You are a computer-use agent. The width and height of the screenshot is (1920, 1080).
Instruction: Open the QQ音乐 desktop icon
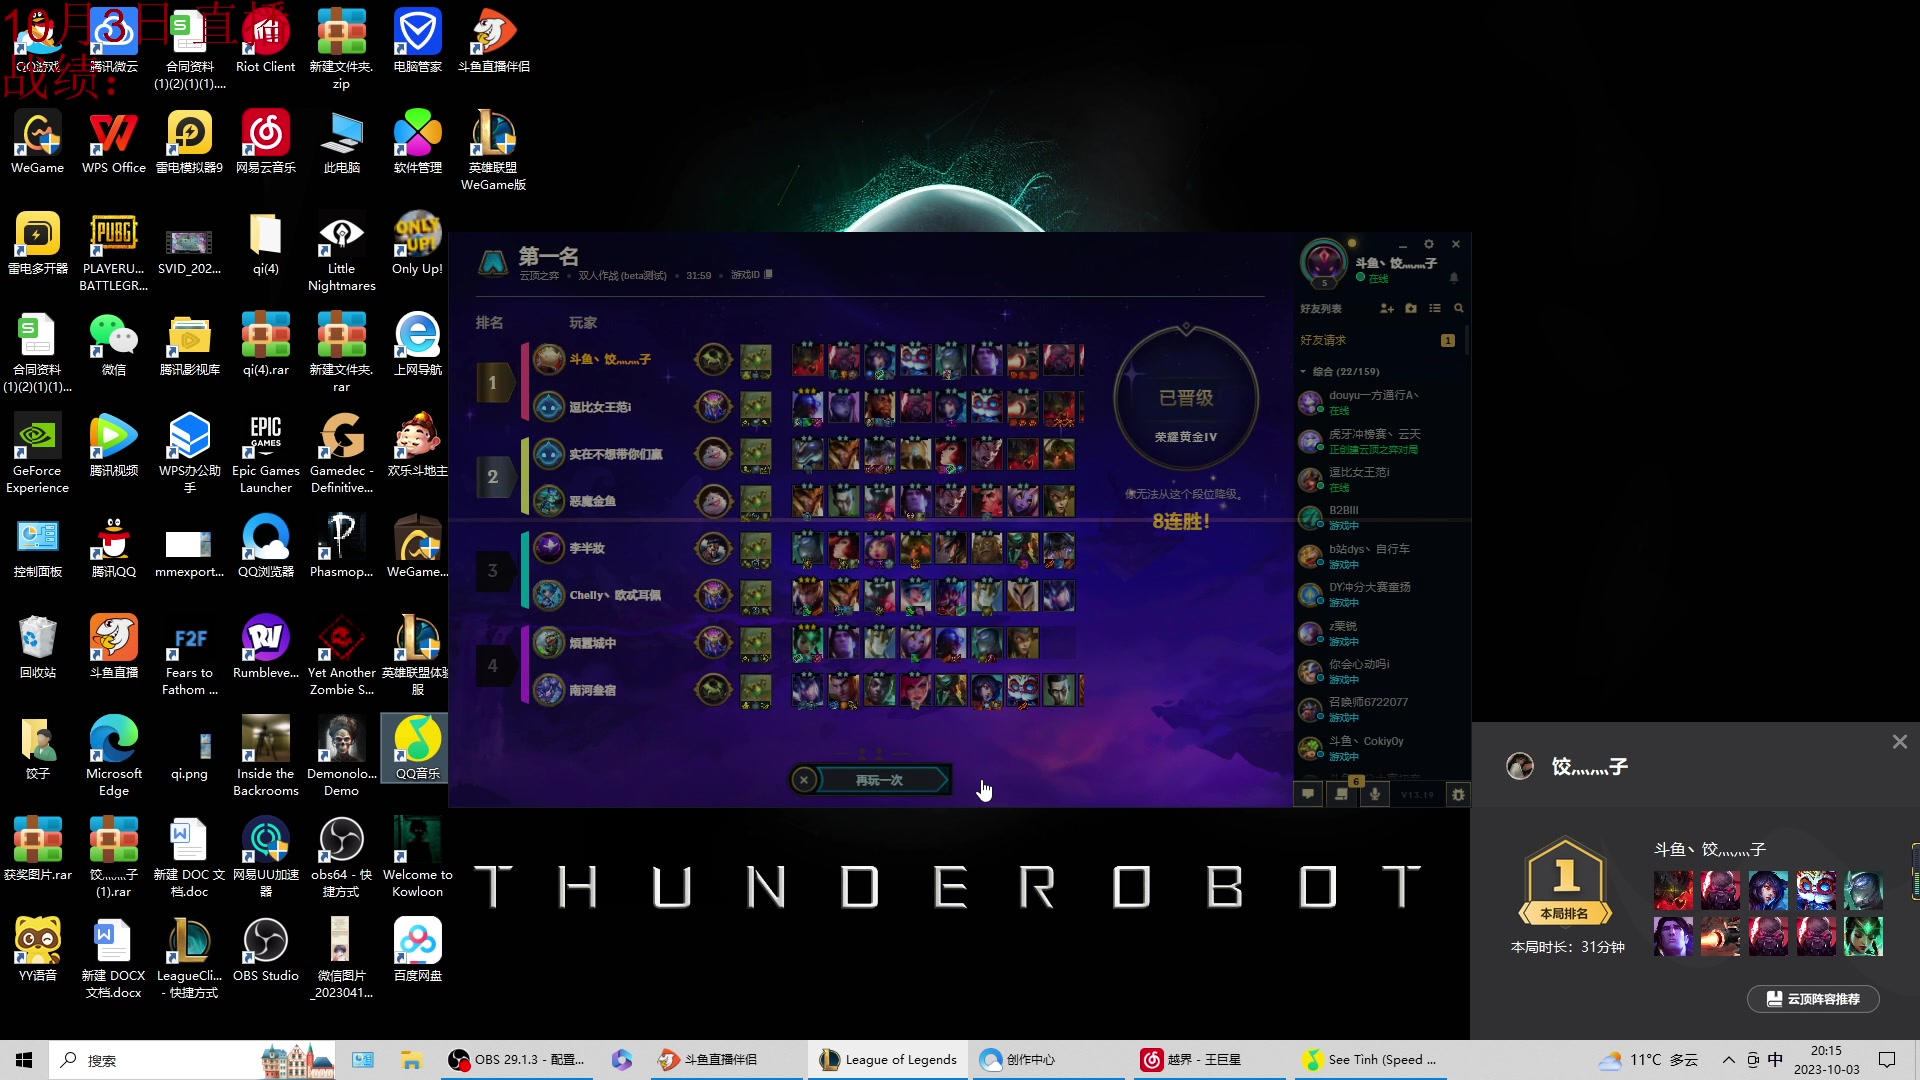pos(417,749)
